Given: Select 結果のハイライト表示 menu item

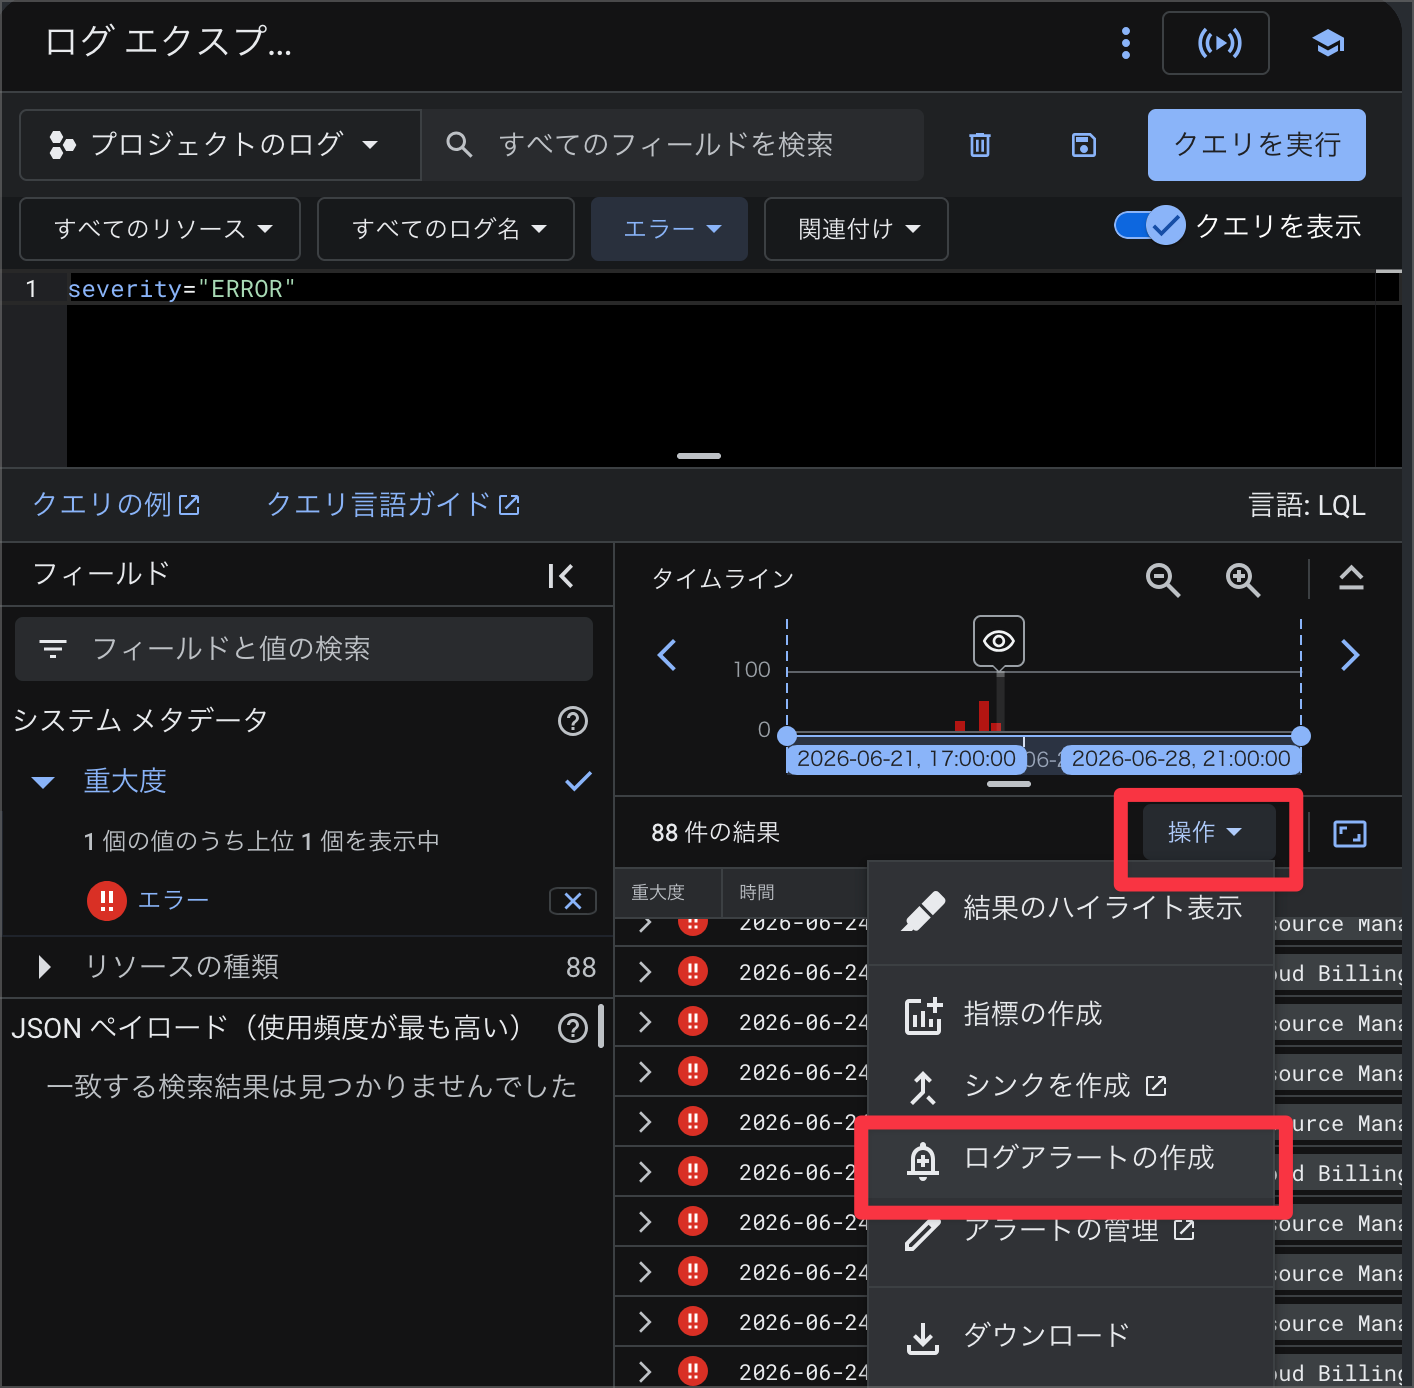Looking at the screenshot, I should (x=1070, y=908).
